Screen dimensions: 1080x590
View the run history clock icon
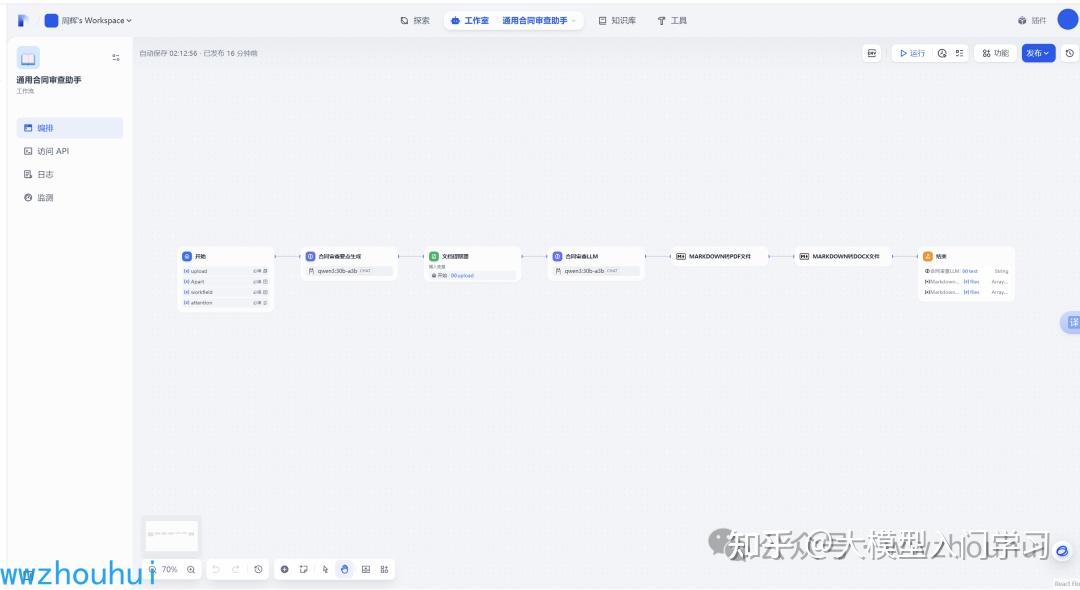[942, 53]
